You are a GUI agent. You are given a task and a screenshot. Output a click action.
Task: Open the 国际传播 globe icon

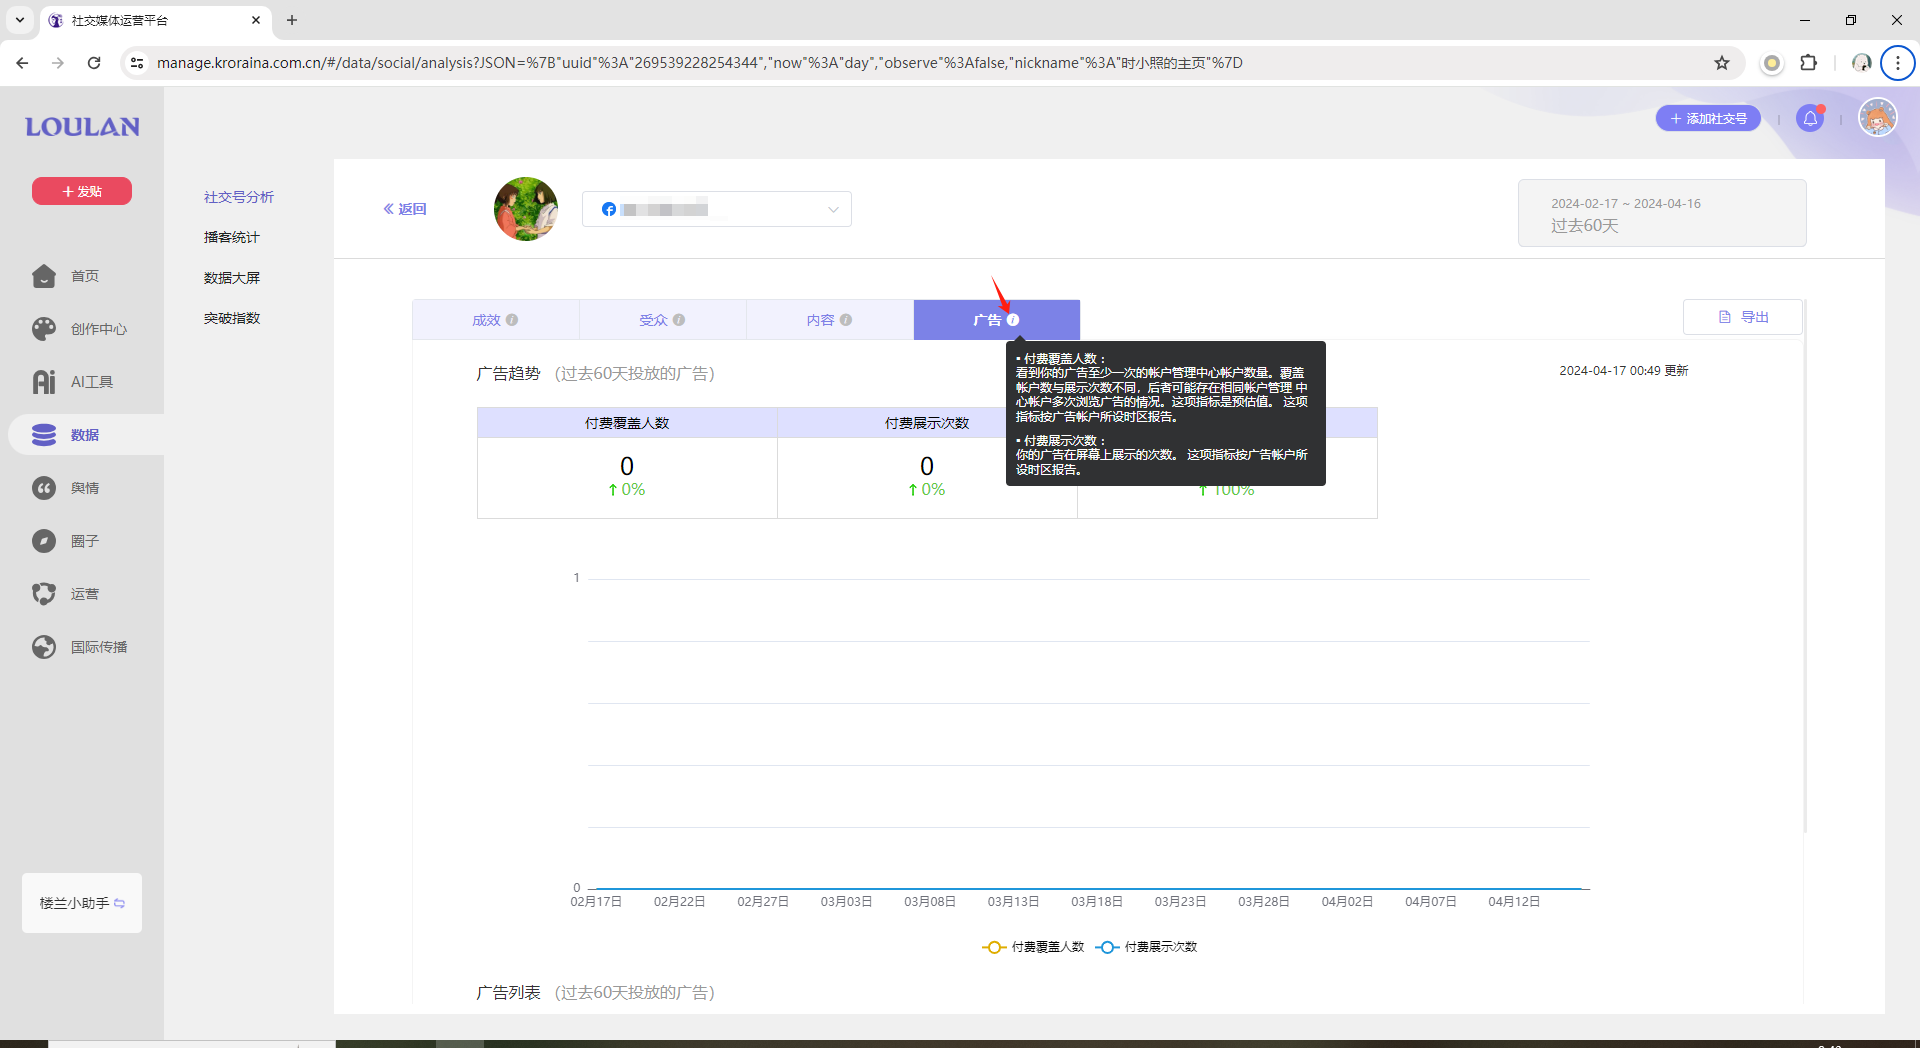pos(44,647)
